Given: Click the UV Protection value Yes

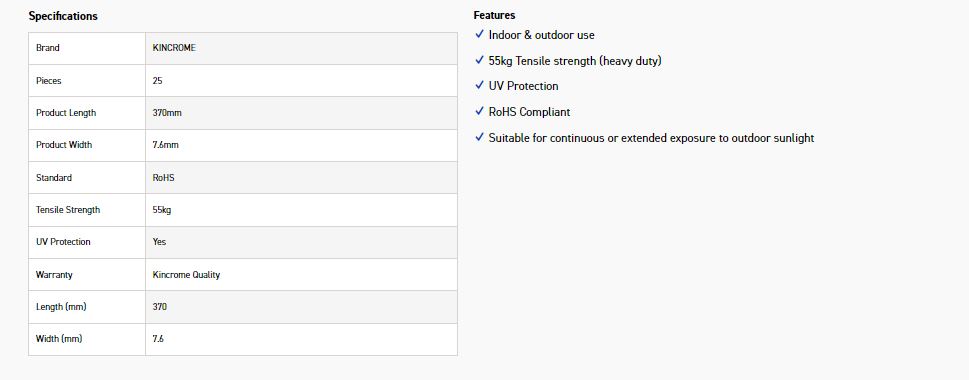Looking at the screenshot, I should [159, 242].
